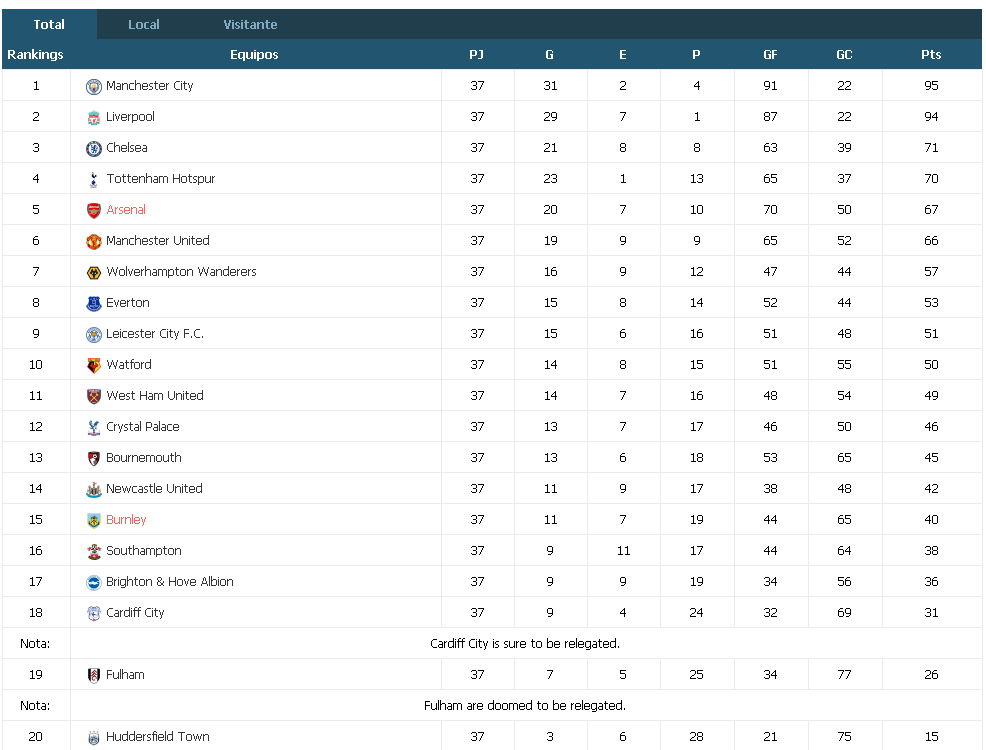Open Brighton & Hove Albion team link
This screenshot has width=986, height=750.
click(x=170, y=582)
